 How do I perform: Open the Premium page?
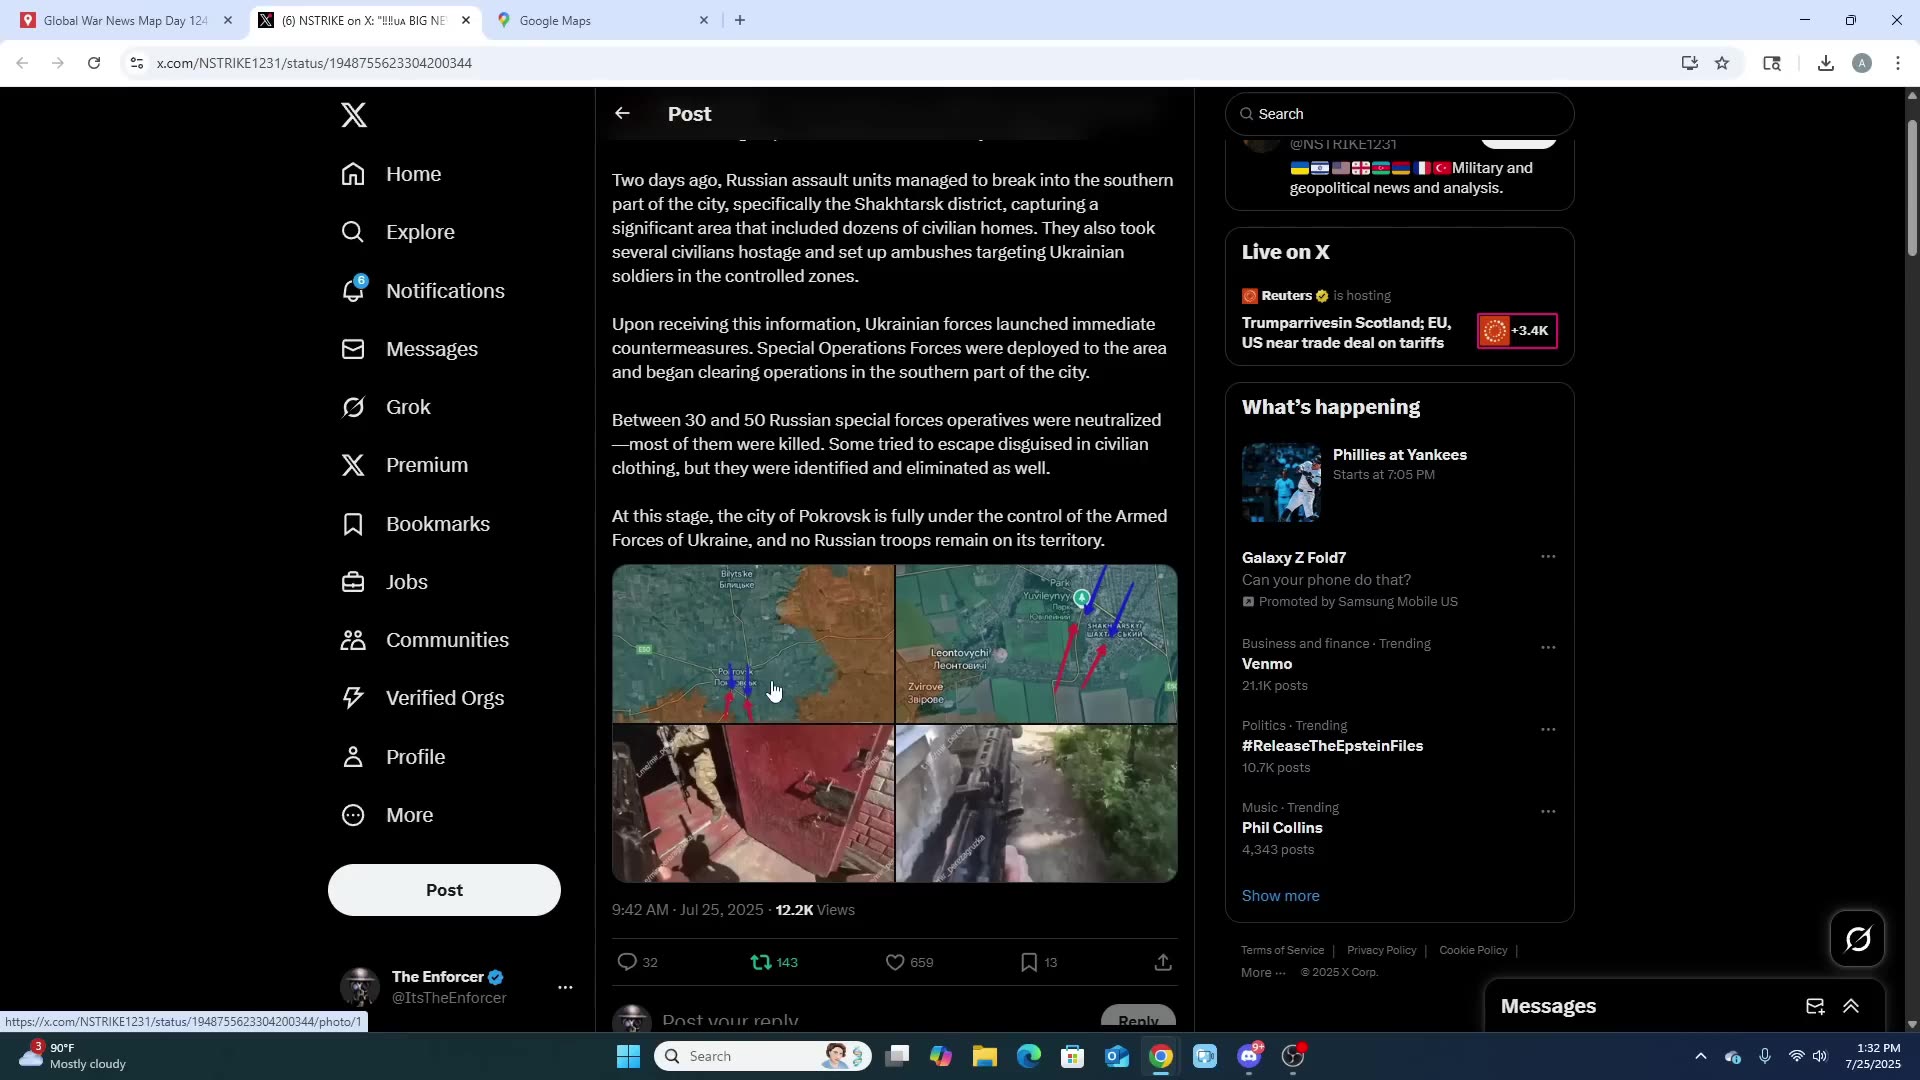405,465
